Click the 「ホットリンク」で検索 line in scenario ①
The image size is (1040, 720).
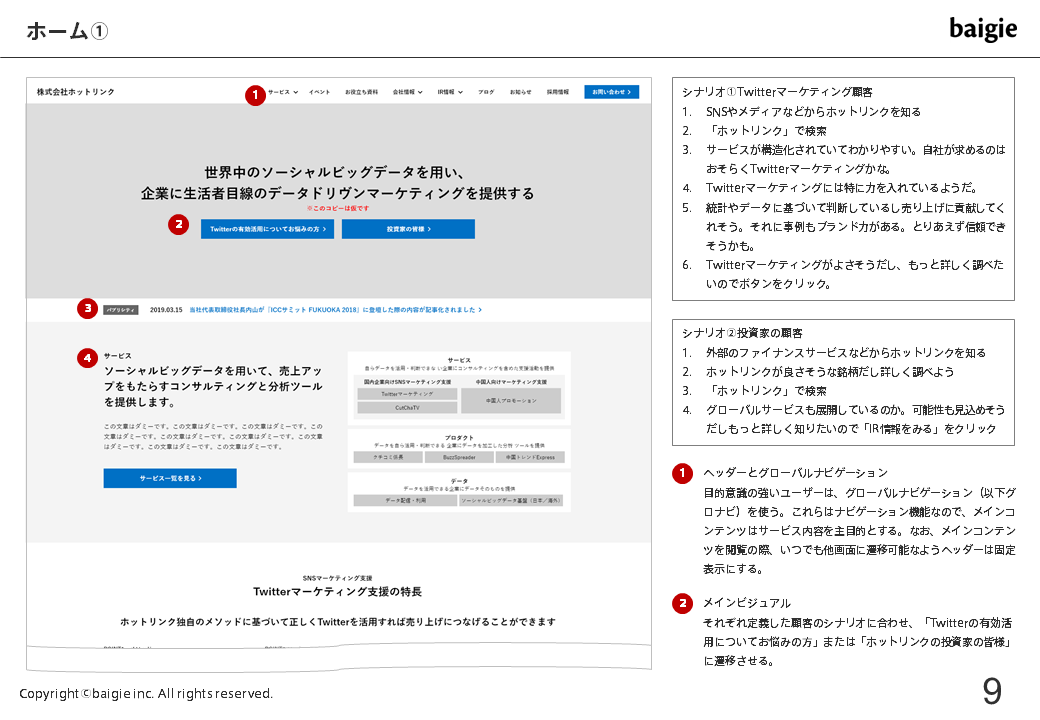(766, 131)
